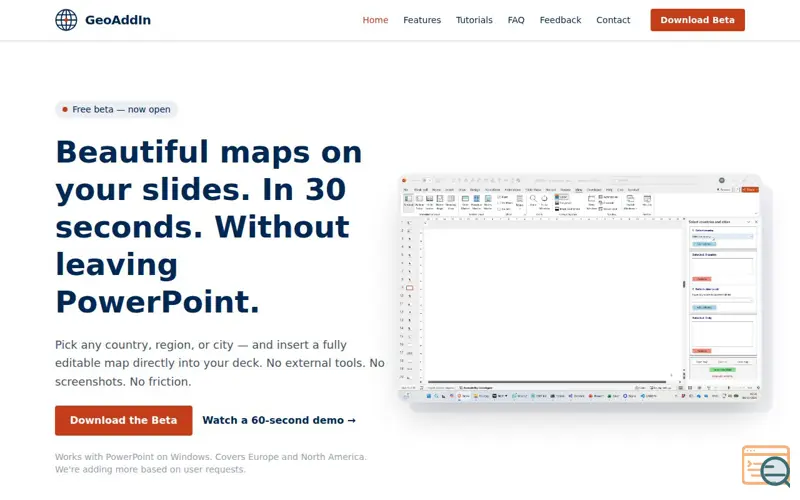Open the PowerPoint add-in screenshot image
Image resolution: width=800 pixels, height=500 pixels.
[580, 288]
